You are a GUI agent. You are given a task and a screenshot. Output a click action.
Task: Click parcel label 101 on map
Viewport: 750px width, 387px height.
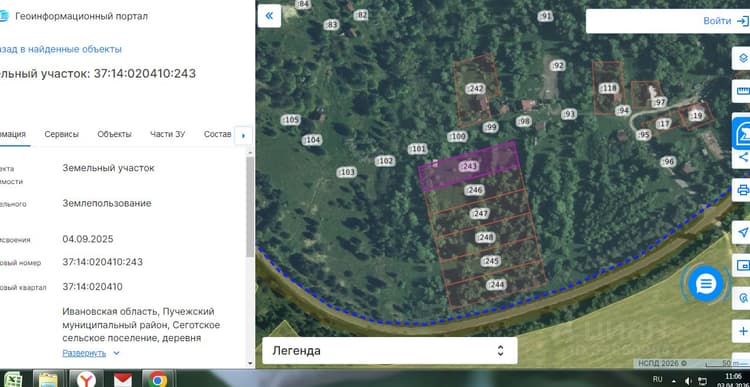point(418,149)
